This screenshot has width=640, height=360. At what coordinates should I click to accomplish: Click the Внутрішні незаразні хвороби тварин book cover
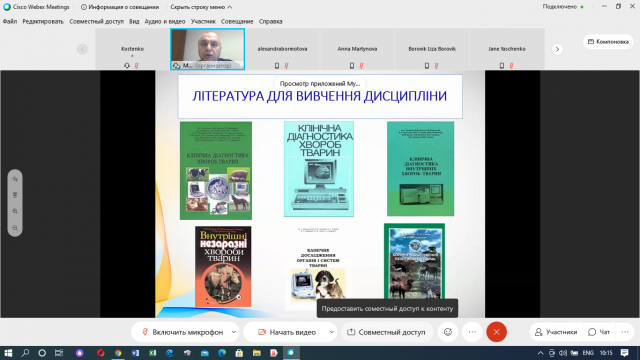click(x=223, y=267)
